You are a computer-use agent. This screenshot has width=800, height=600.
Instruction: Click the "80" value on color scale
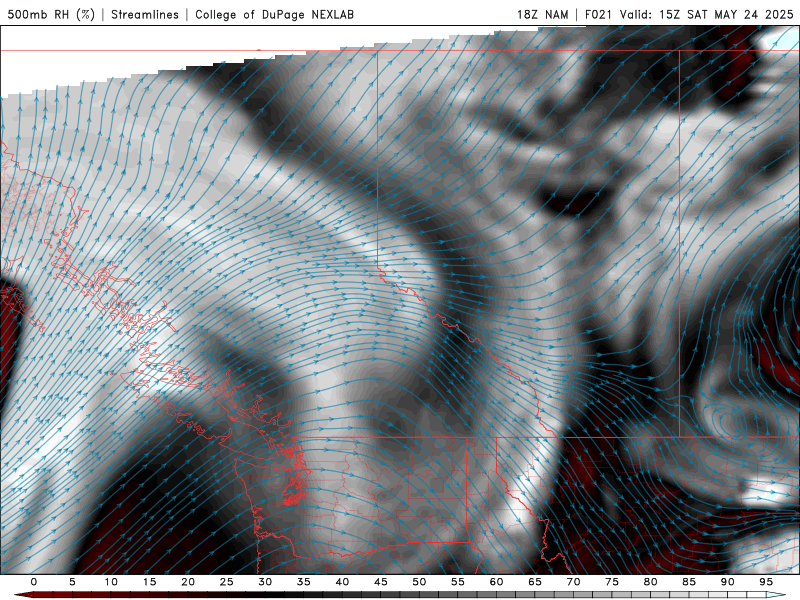pos(651,582)
